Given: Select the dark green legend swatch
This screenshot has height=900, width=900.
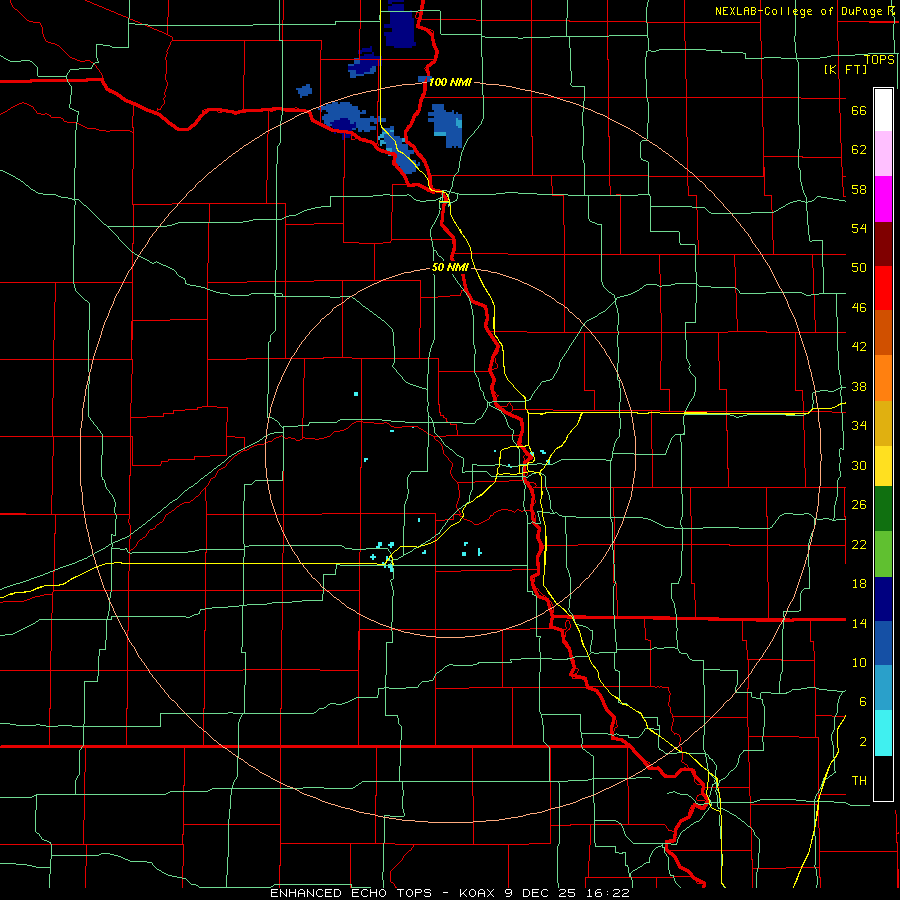Looking at the screenshot, I should click(x=883, y=509).
